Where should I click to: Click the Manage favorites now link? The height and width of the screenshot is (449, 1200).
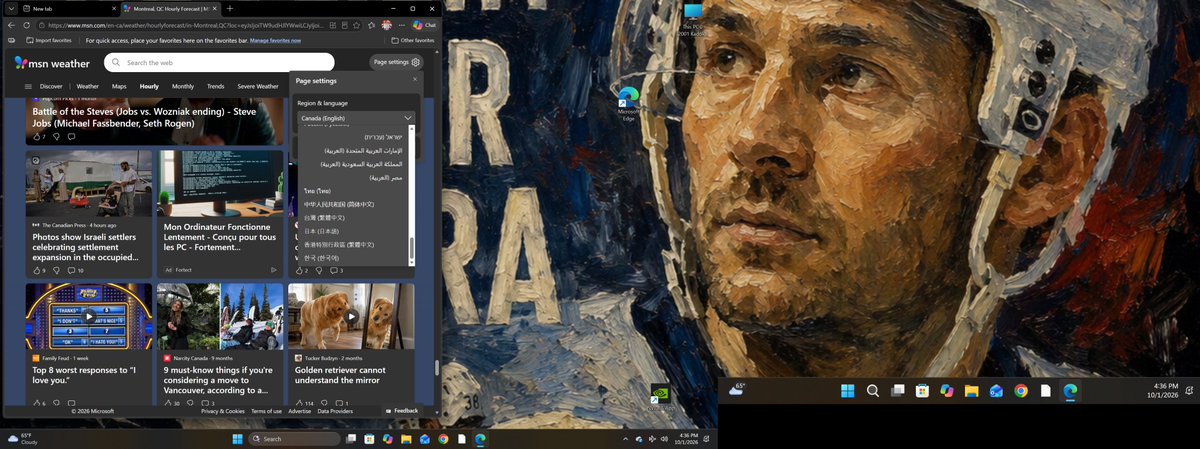pyautogui.click(x=275, y=41)
